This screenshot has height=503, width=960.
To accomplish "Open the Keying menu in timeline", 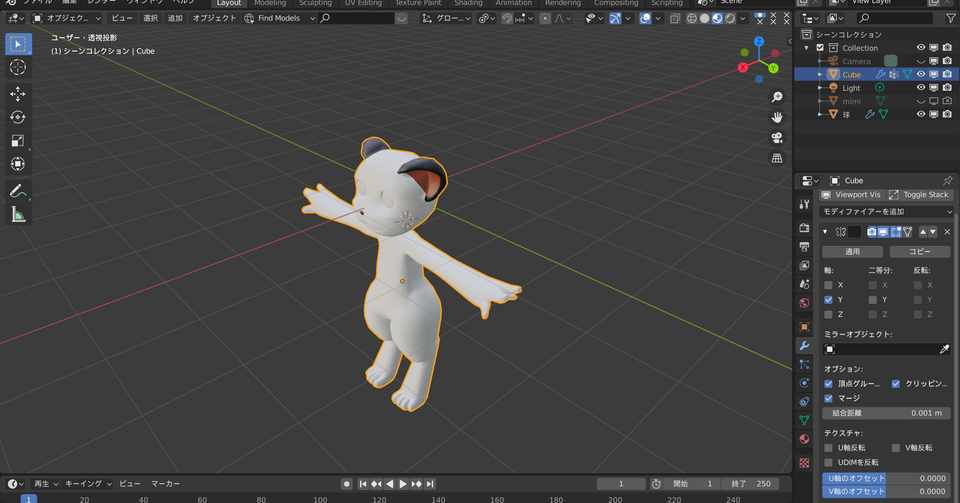I will 88,483.
